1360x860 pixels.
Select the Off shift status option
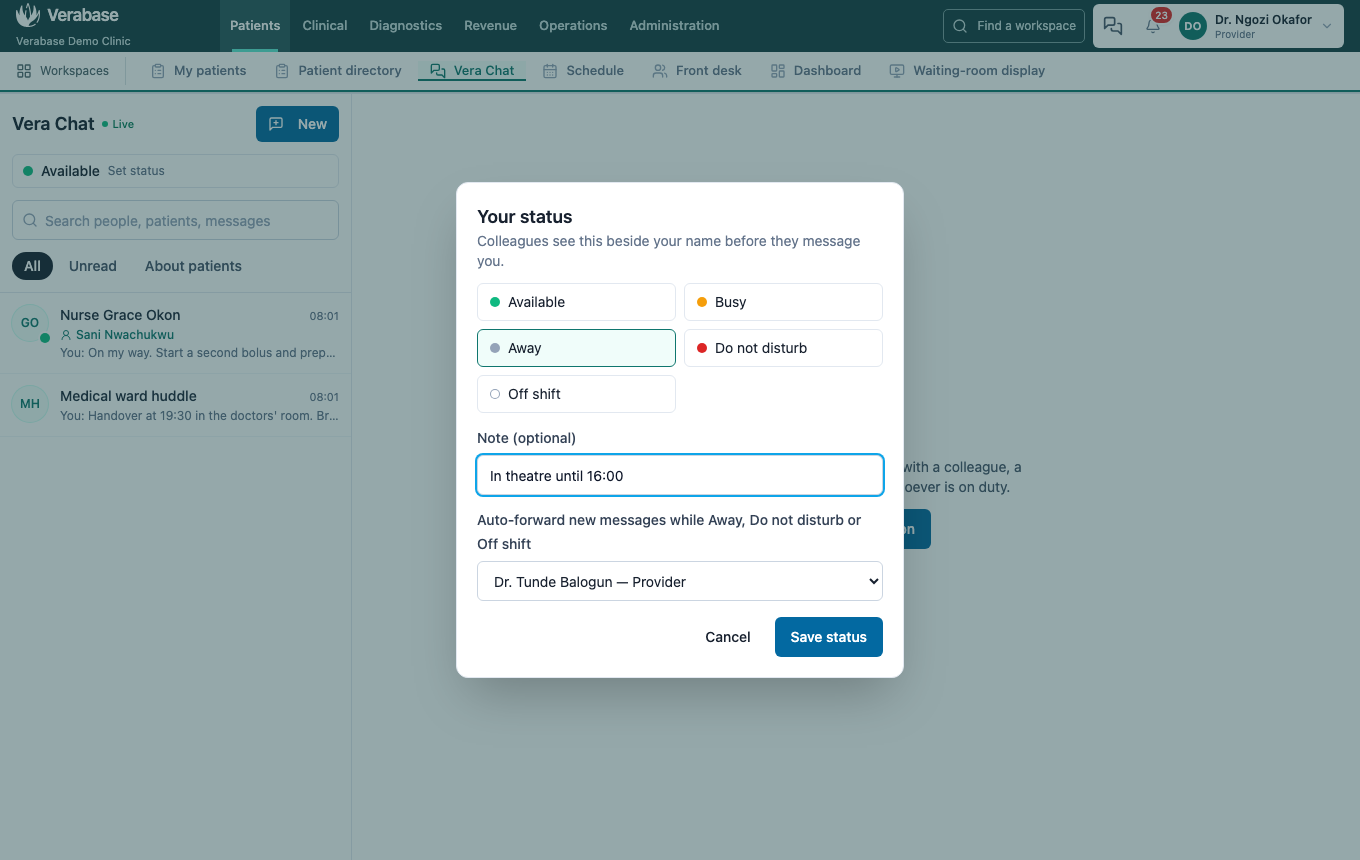(x=576, y=394)
